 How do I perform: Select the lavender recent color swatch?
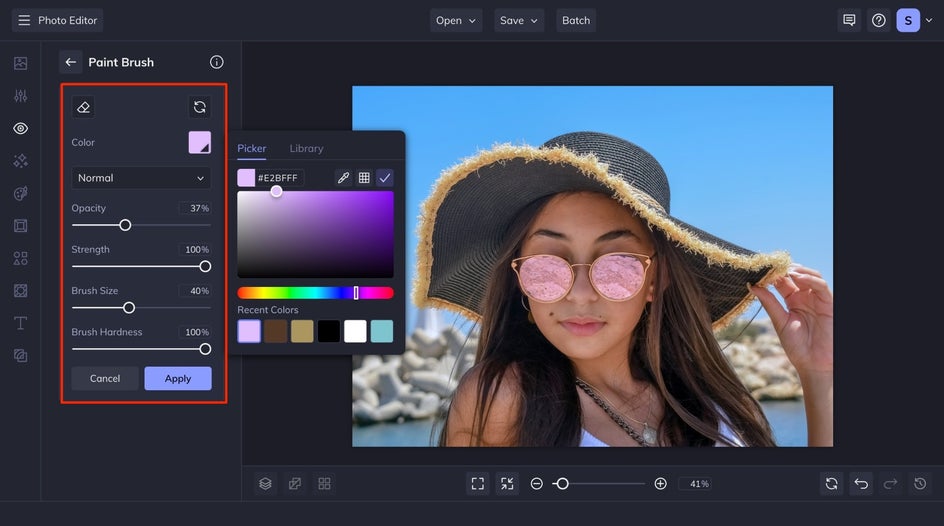249,331
